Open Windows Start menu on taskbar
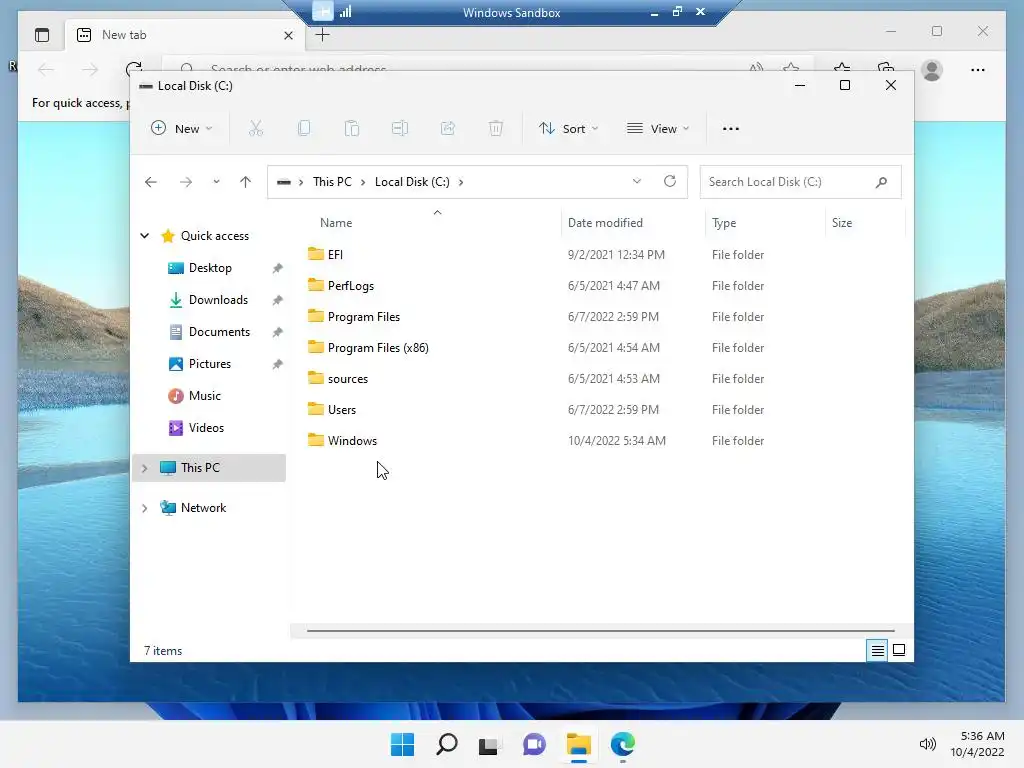 402,744
